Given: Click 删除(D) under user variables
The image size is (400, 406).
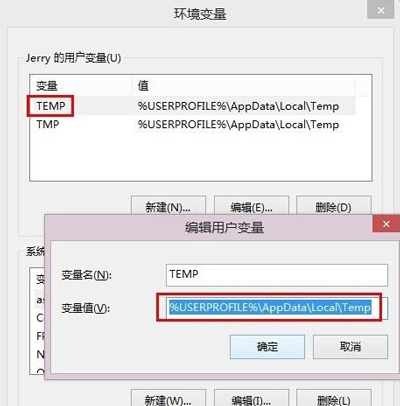Looking at the screenshot, I should pos(334,207).
